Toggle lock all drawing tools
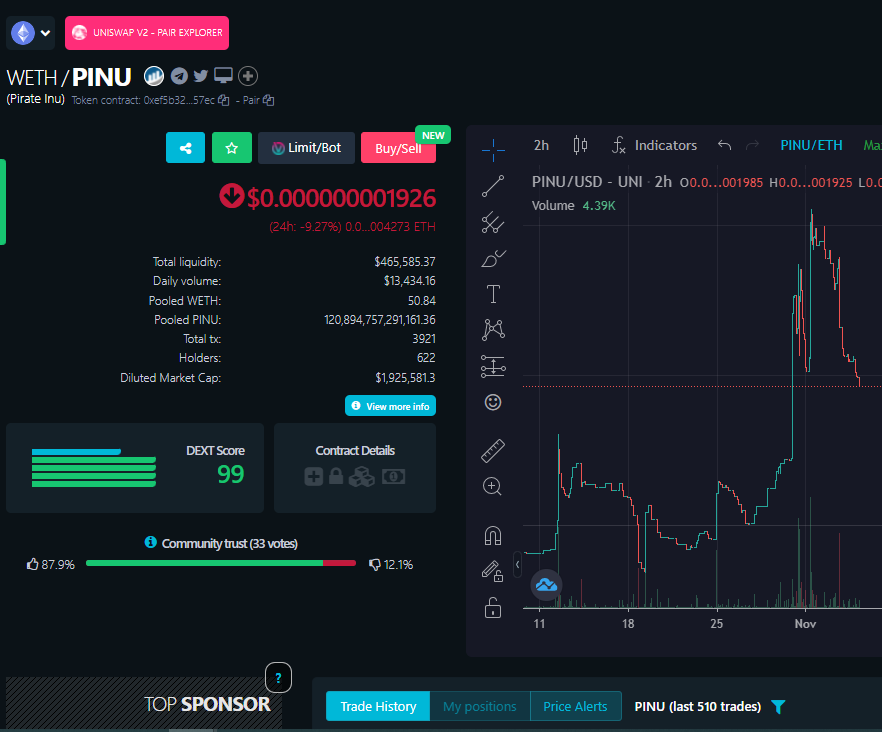This screenshot has width=882, height=732. (493, 608)
